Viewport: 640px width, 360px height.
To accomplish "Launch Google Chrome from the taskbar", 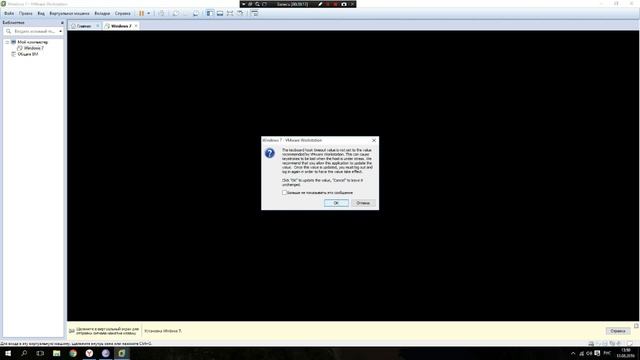I will [73, 353].
